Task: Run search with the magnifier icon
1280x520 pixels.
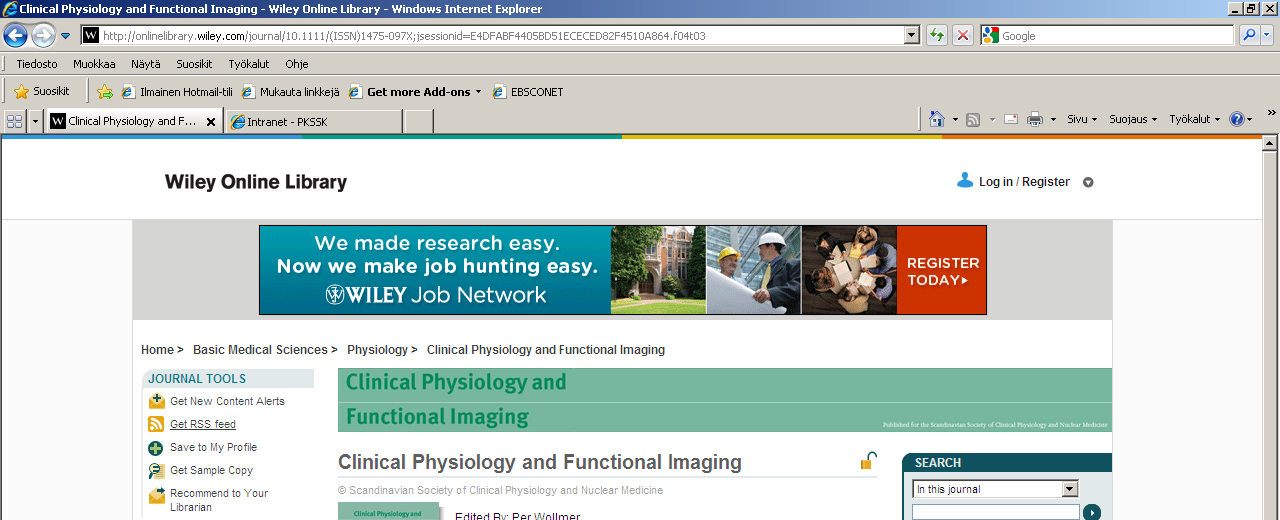Action: pyautogui.click(x=1249, y=36)
